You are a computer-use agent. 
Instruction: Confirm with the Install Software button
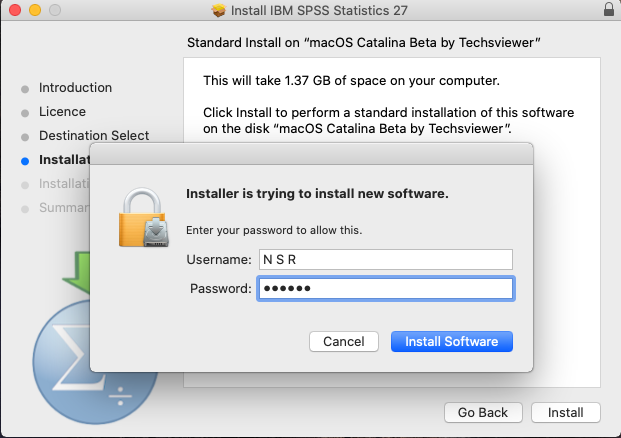(451, 342)
